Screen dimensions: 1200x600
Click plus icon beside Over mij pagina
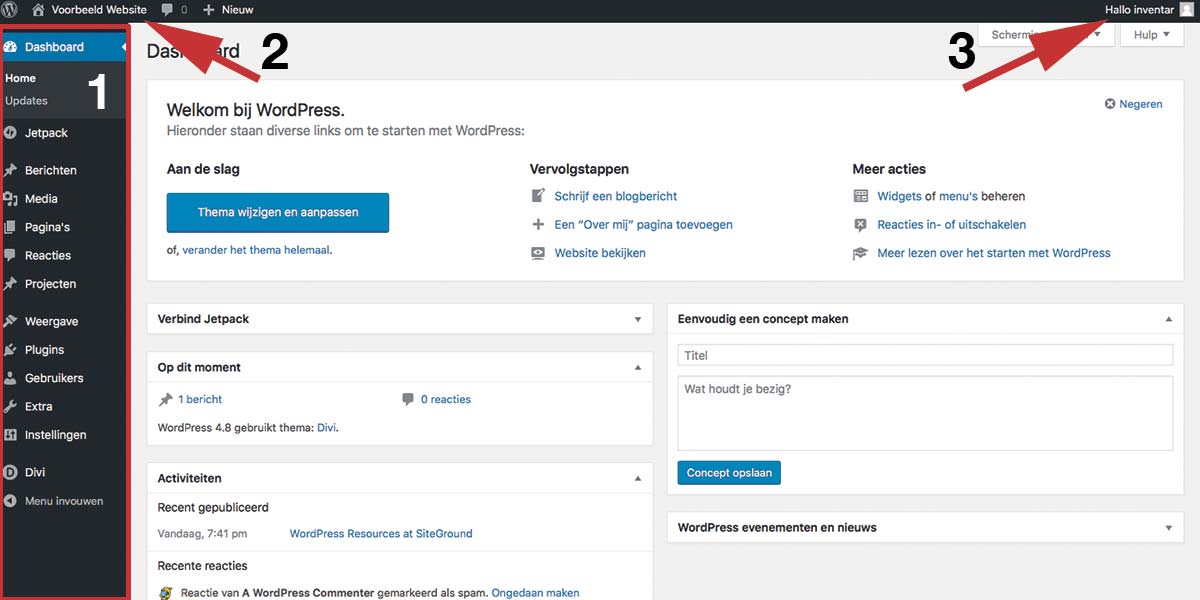coord(538,225)
